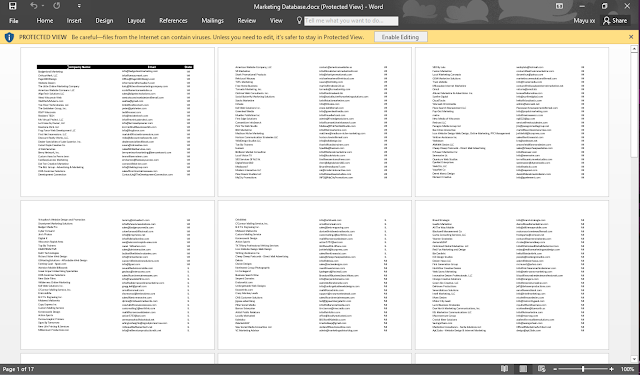Click the Undo arrow icon
640x375 pixels.
tap(33, 6)
